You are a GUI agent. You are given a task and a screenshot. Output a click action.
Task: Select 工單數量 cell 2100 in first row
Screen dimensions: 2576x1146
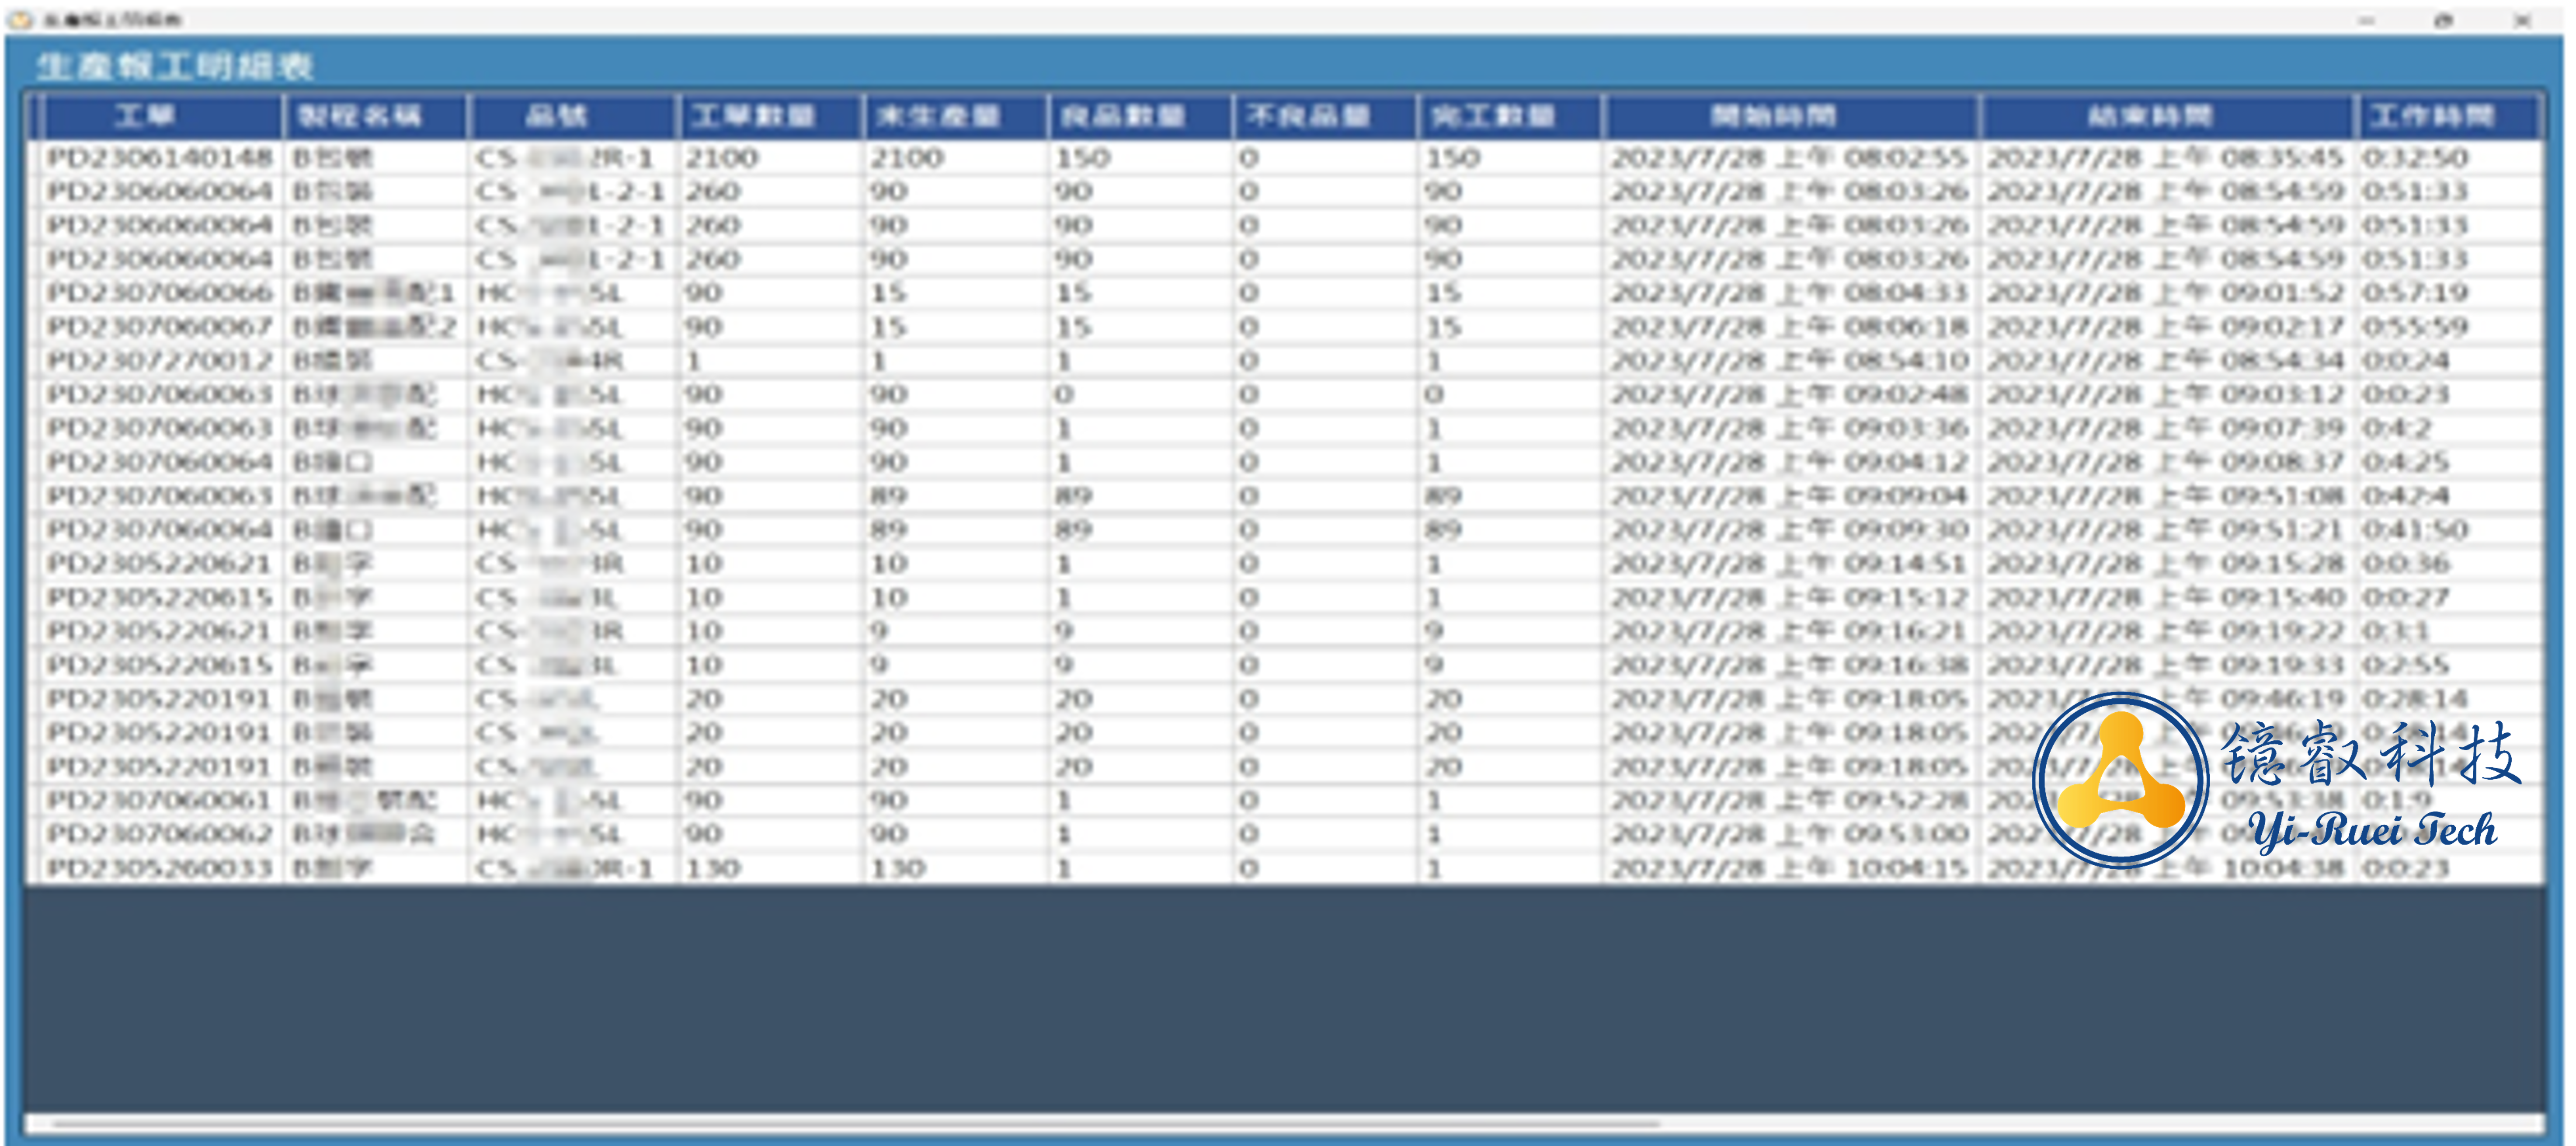click(770, 158)
